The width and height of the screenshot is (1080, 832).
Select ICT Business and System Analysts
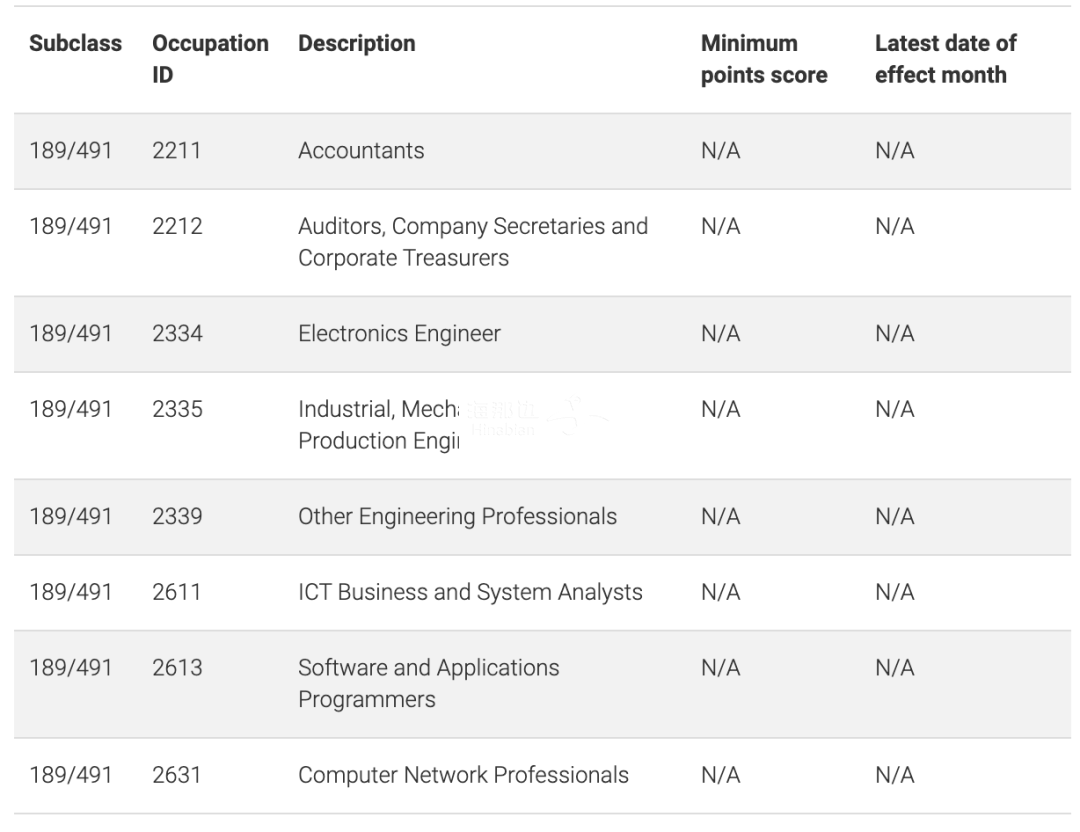coord(470,593)
